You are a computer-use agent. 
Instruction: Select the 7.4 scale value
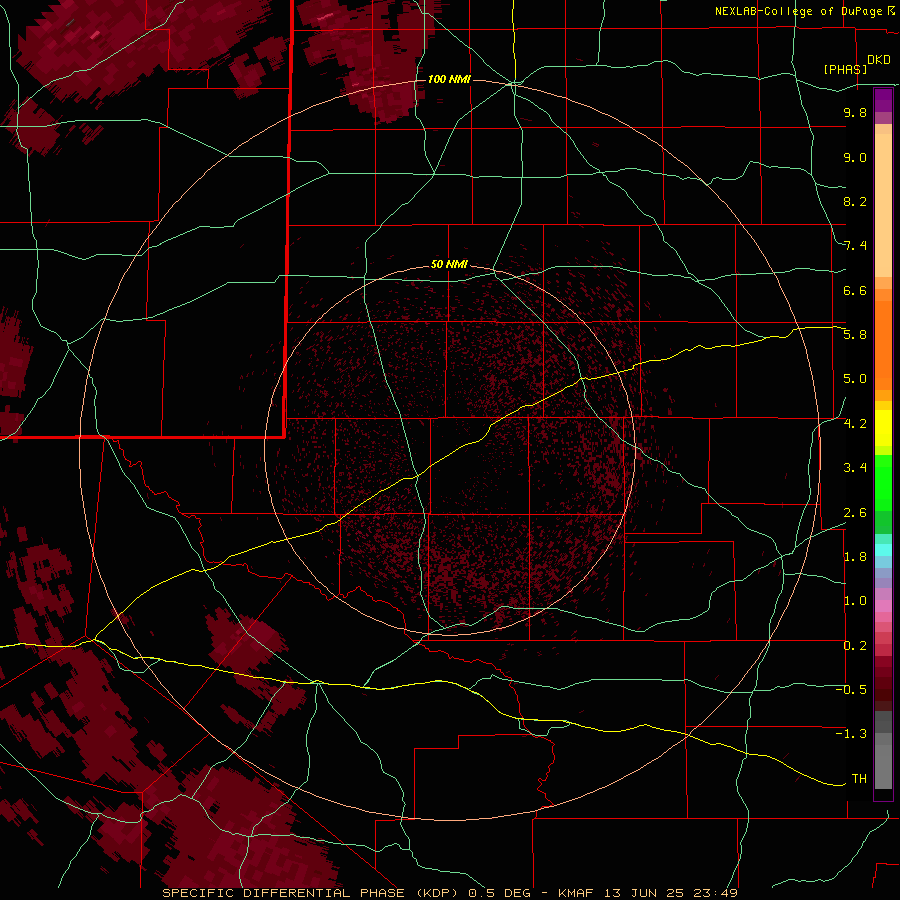tap(855, 246)
